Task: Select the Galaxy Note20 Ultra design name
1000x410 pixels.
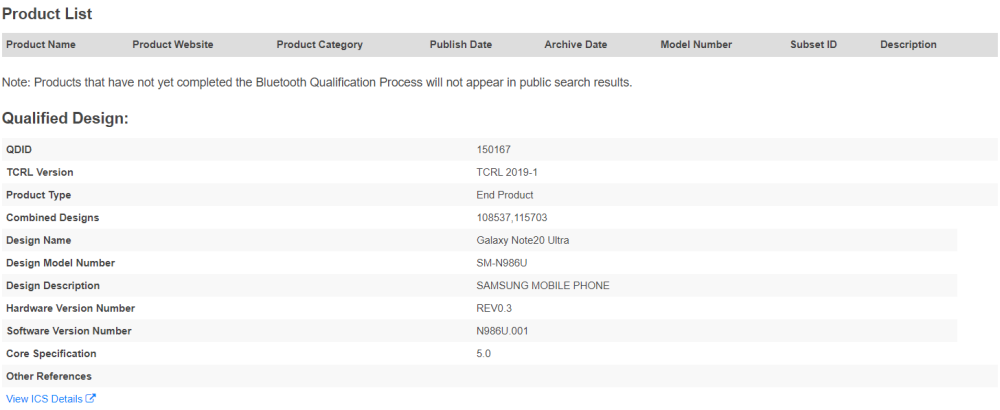Action: click(522, 240)
